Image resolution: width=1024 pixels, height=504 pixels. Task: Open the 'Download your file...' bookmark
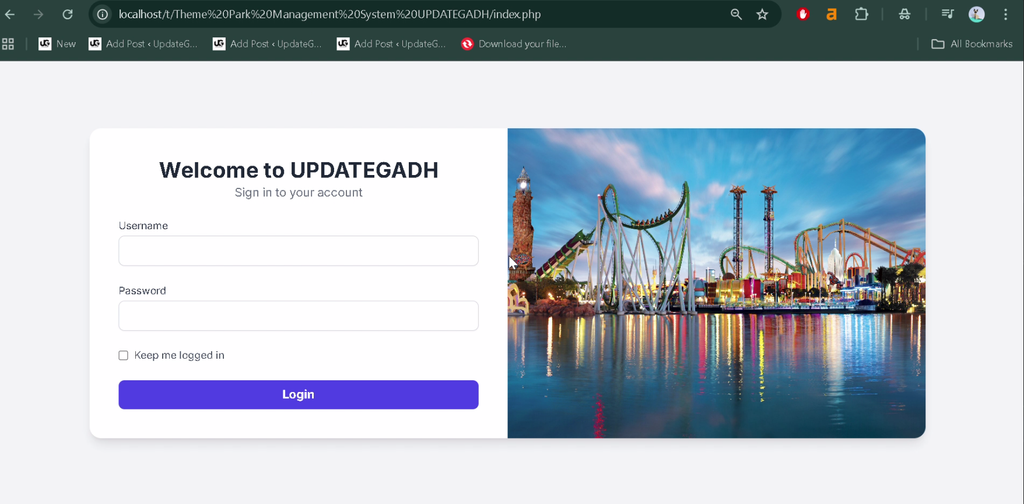[x=513, y=44]
